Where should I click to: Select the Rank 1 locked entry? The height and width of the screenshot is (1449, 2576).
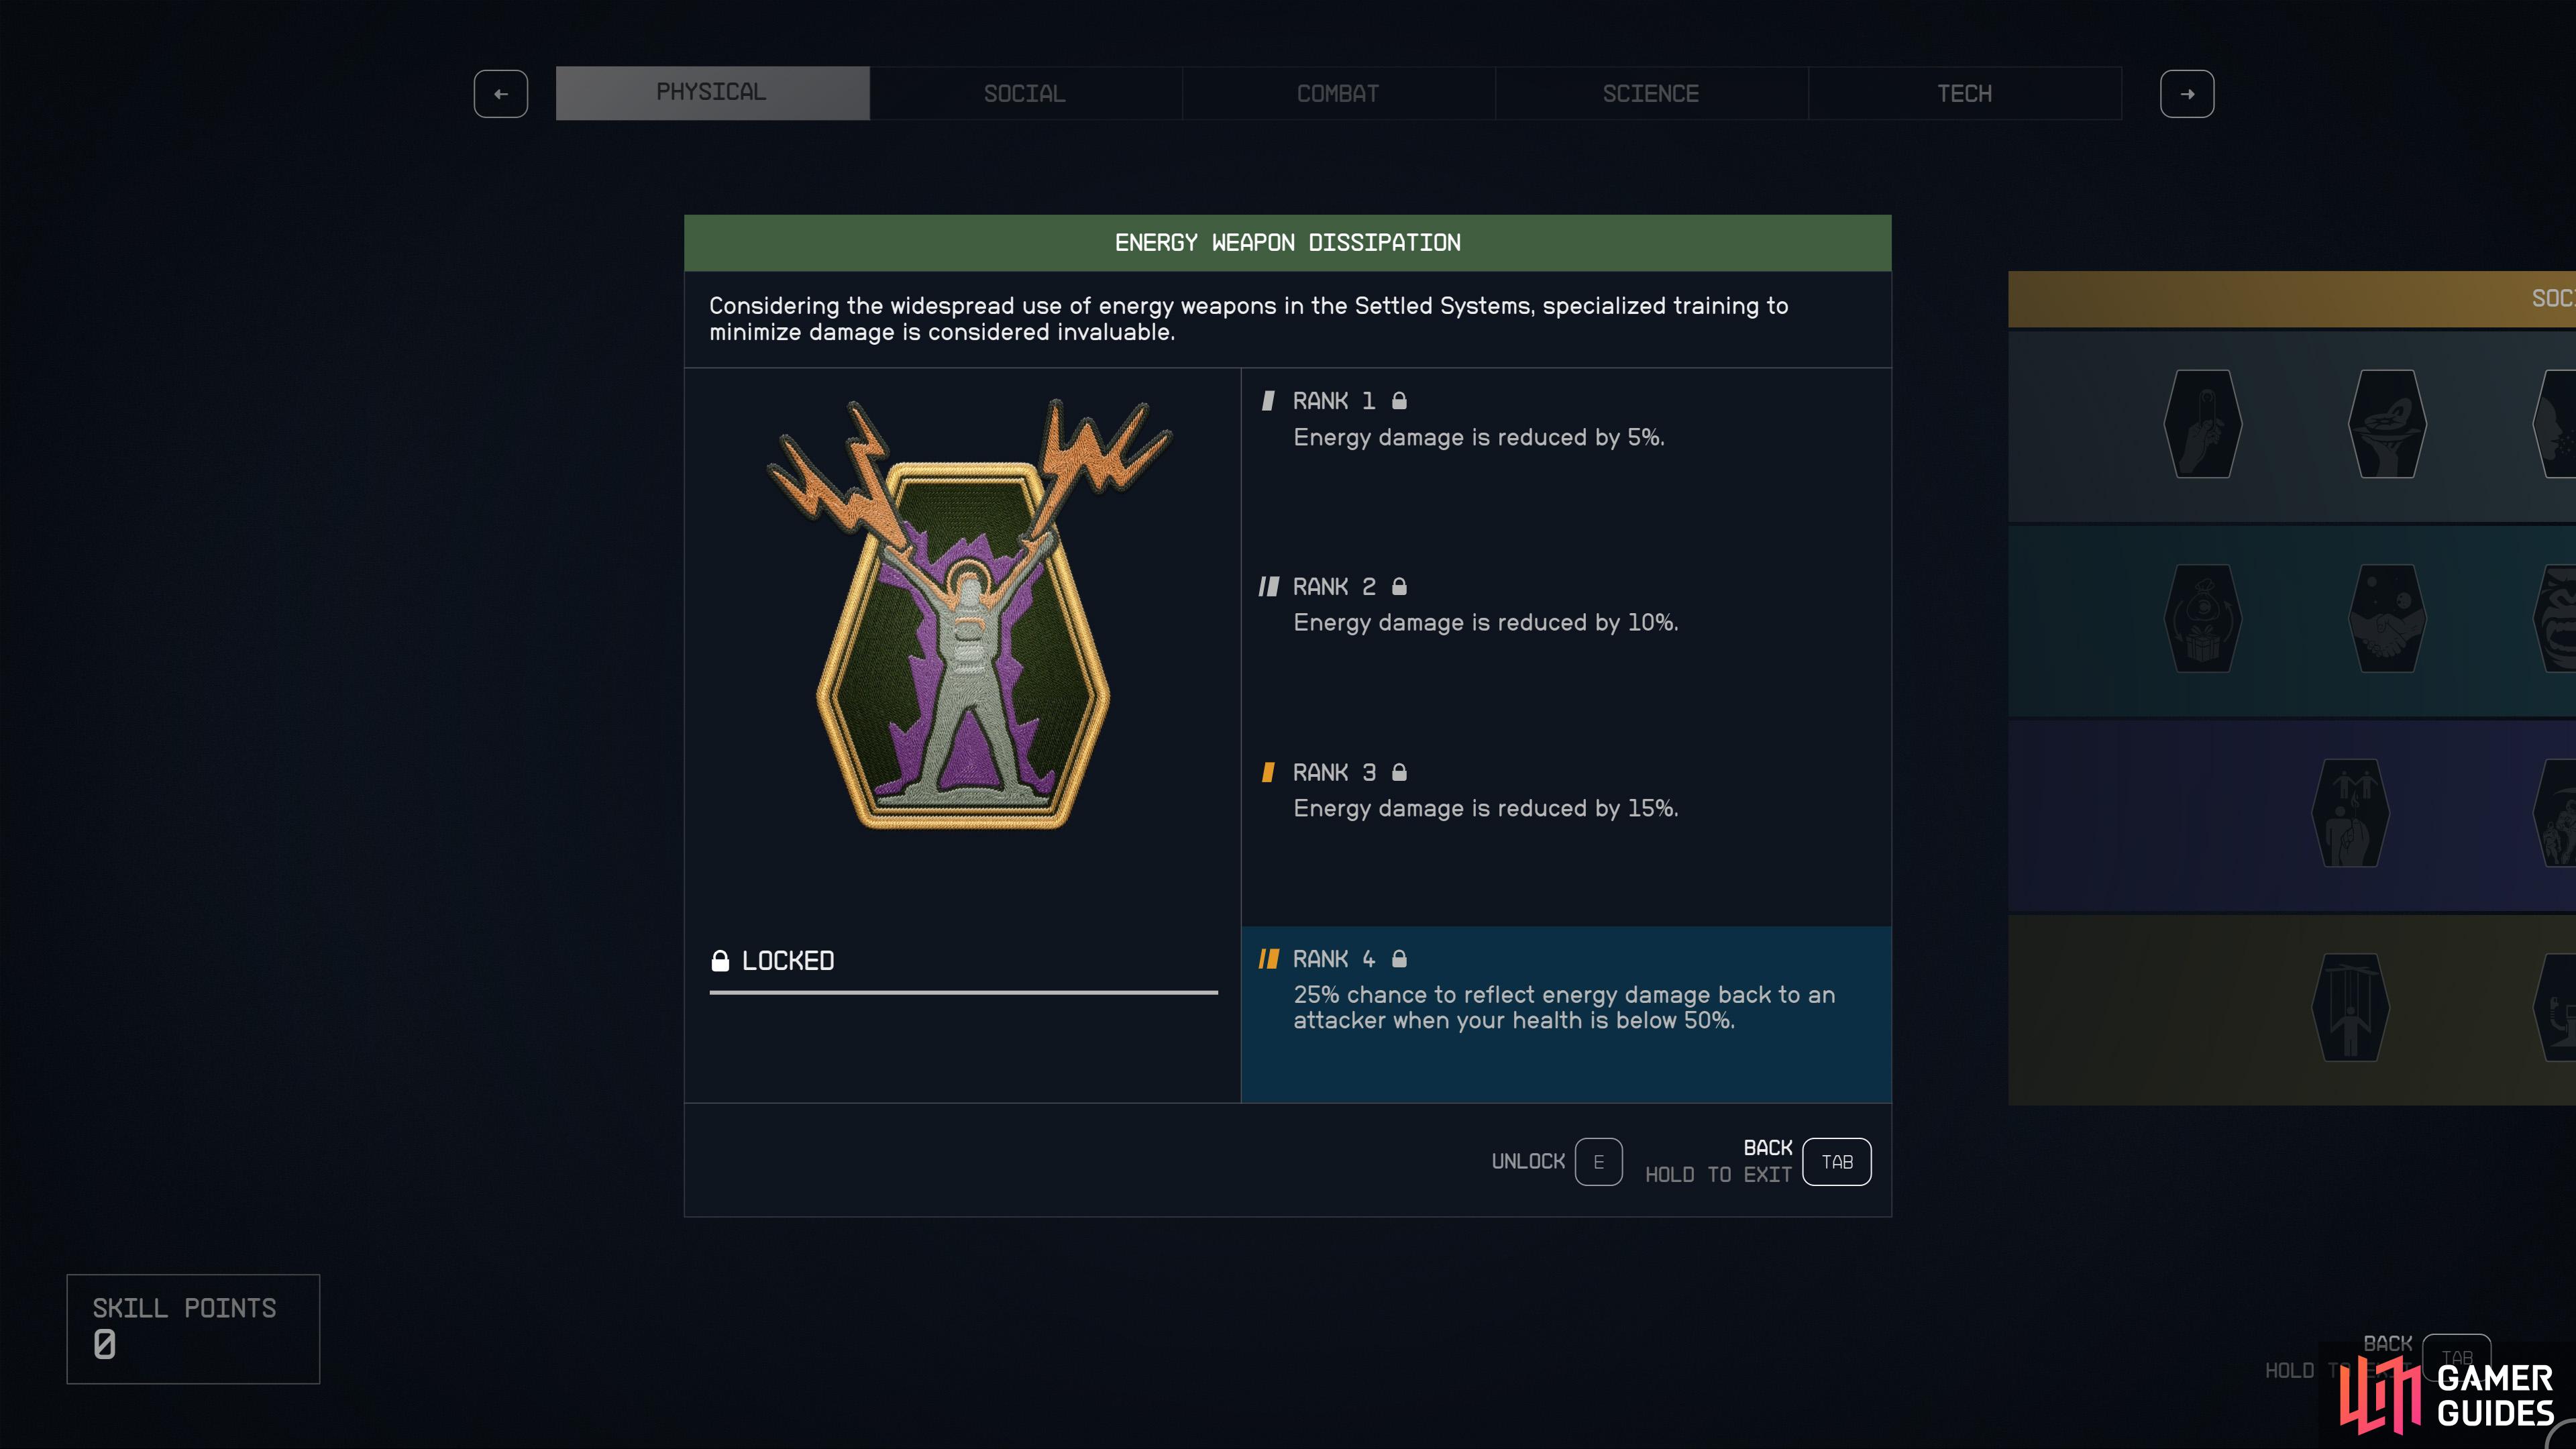tap(1566, 461)
